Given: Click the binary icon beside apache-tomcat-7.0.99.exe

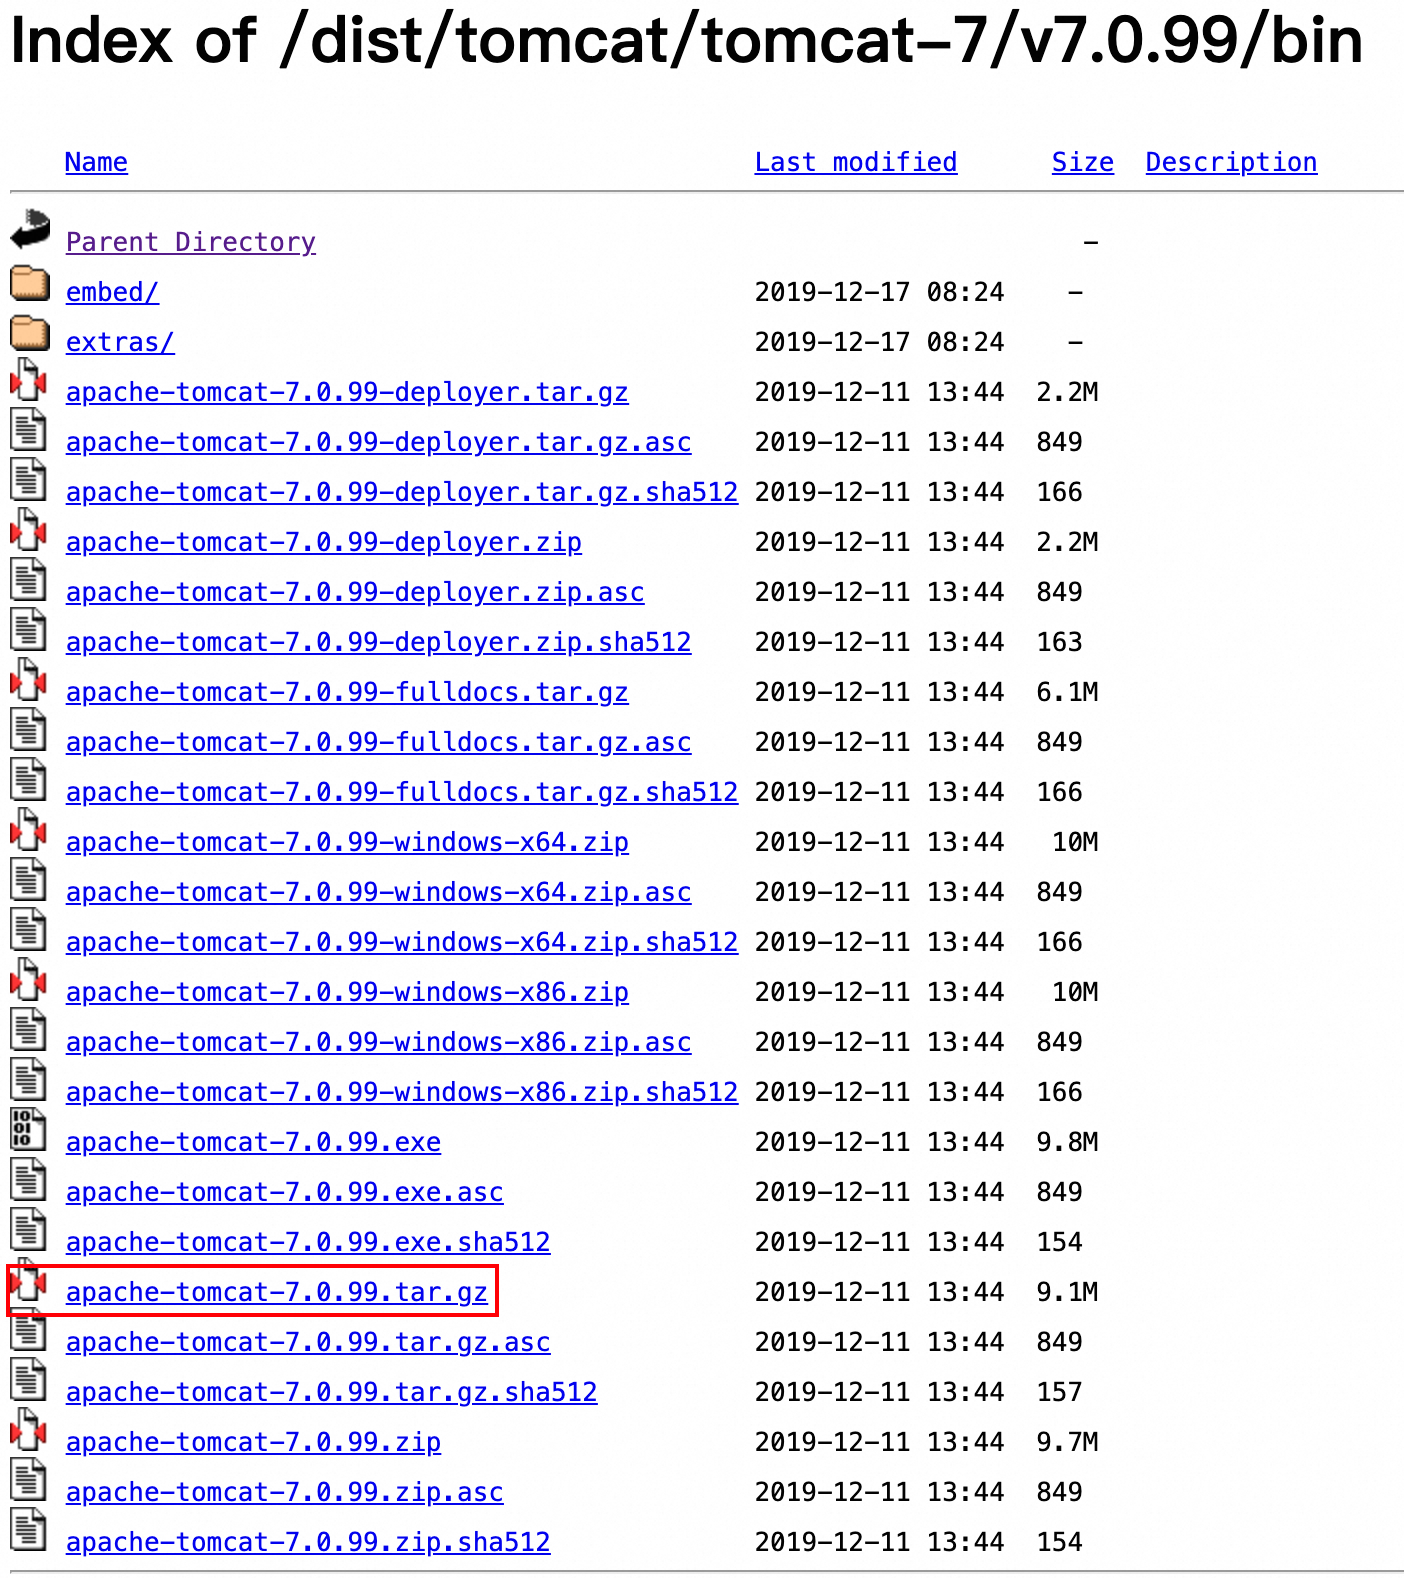Looking at the screenshot, I should coord(29,1130).
